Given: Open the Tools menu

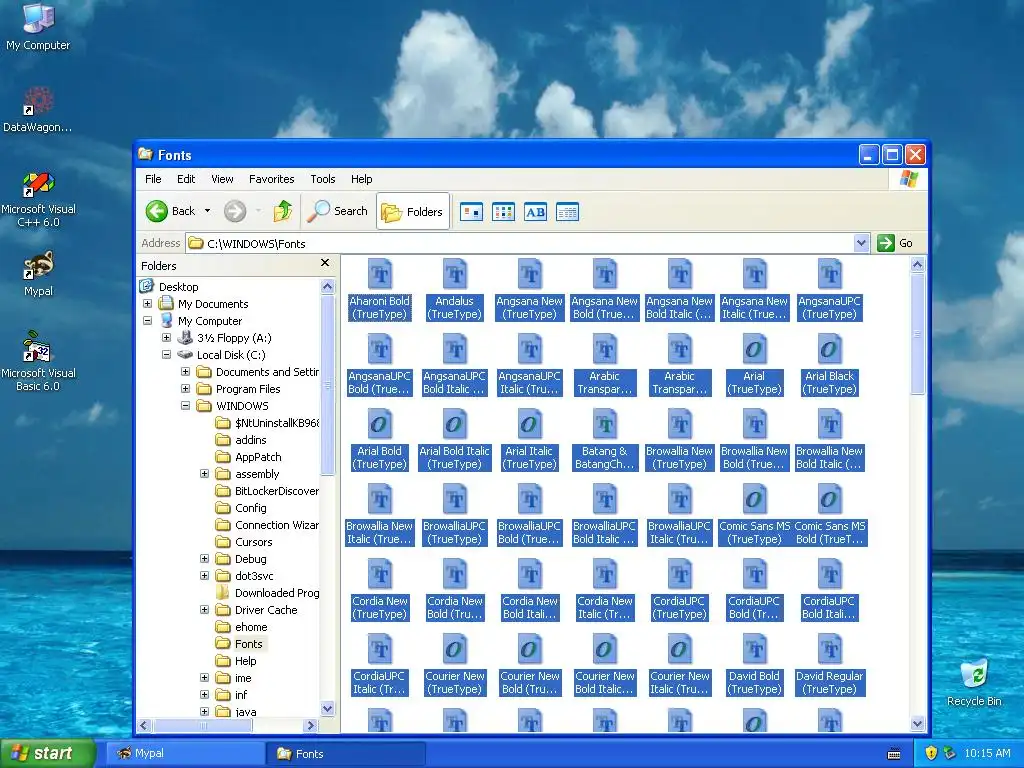Looking at the screenshot, I should tap(323, 179).
